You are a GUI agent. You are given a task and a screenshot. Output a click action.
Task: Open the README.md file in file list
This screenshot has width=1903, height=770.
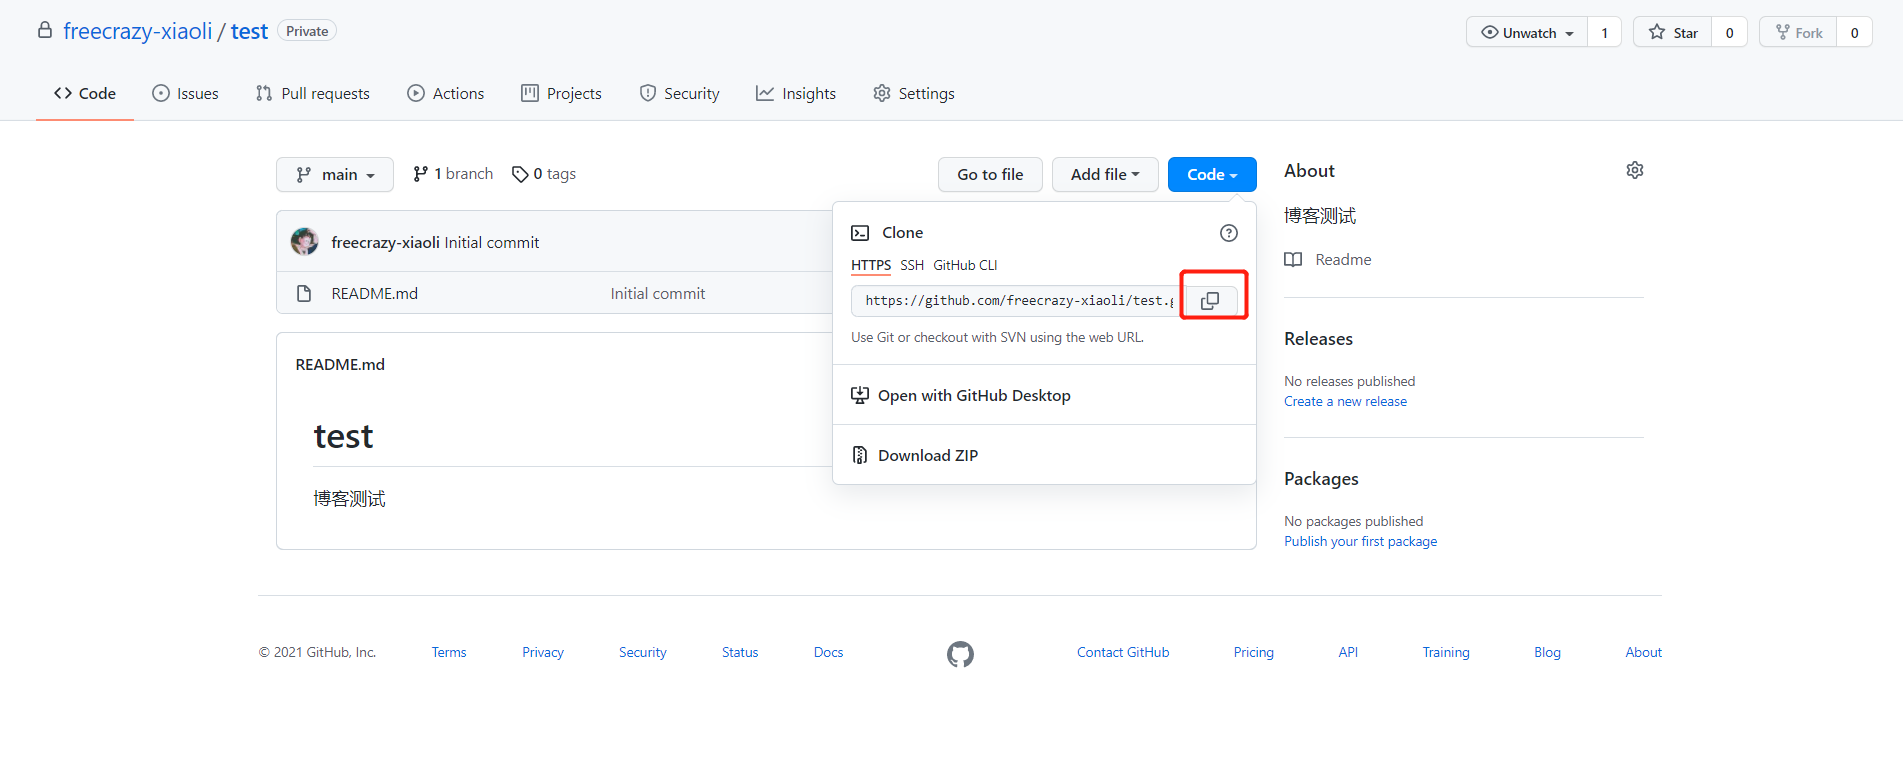(374, 294)
